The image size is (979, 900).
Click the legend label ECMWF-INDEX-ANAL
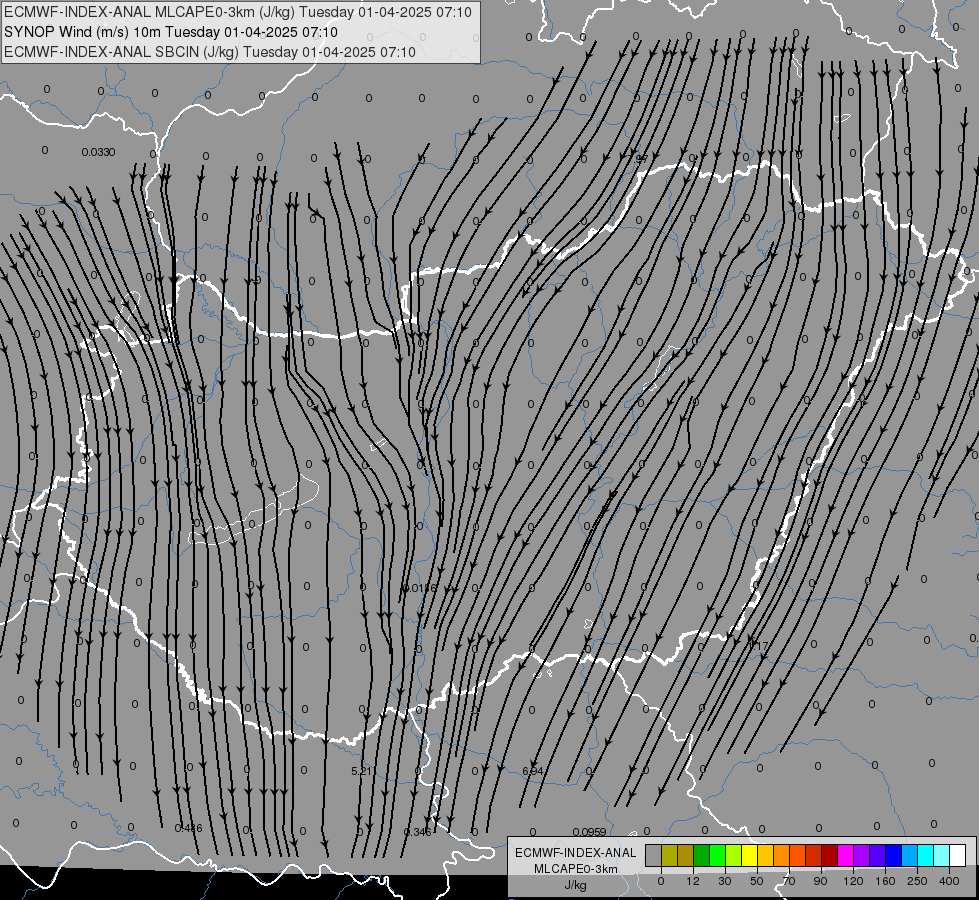click(575, 853)
